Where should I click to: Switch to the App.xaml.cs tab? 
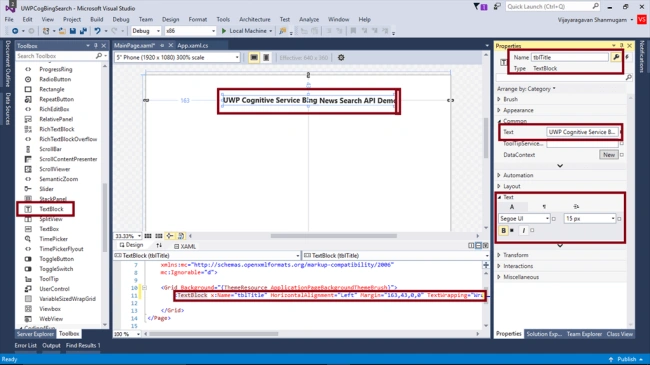click(x=193, y=46)
